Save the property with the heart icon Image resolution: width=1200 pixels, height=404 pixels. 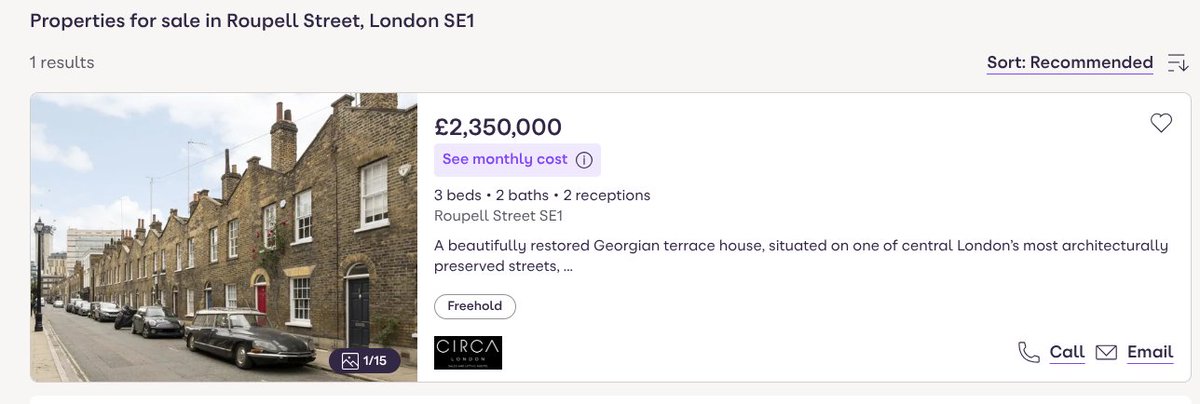(1160, 124)
